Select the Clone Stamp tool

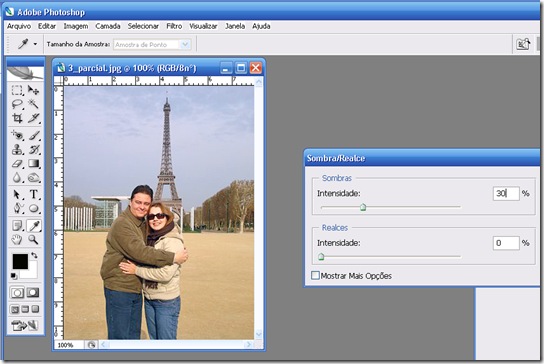(17, 150)
